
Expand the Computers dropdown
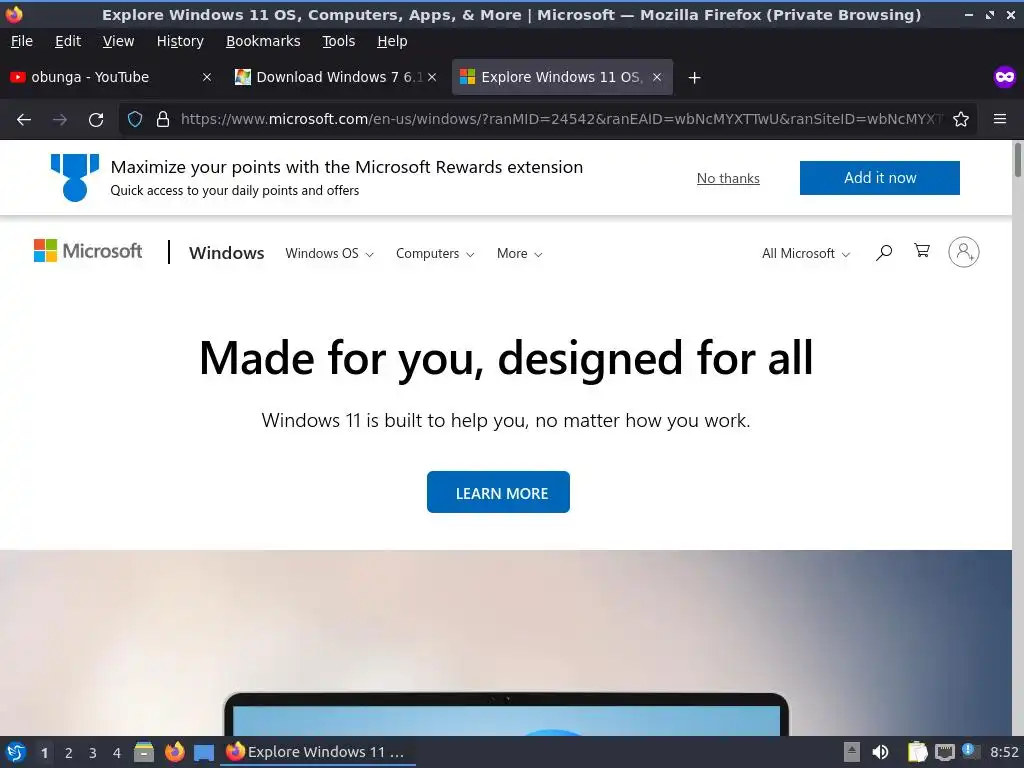435,253
